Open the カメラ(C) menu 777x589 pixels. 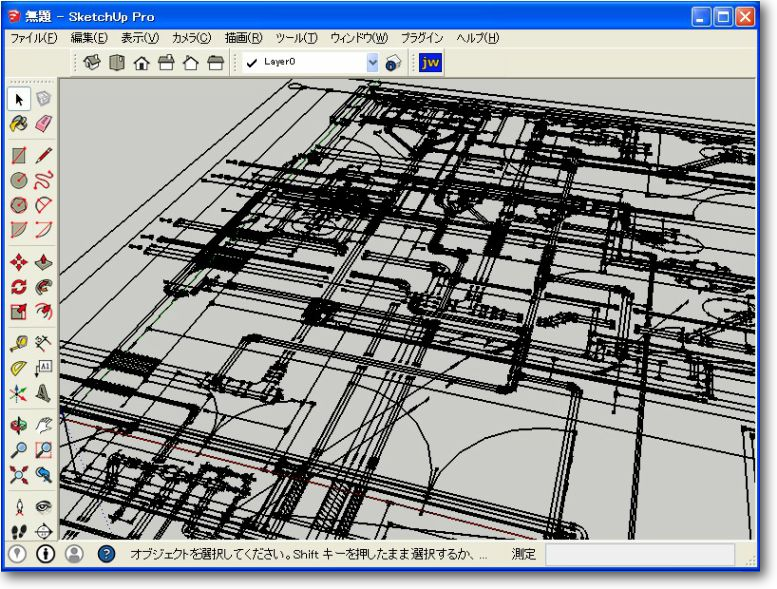(192, 38)
